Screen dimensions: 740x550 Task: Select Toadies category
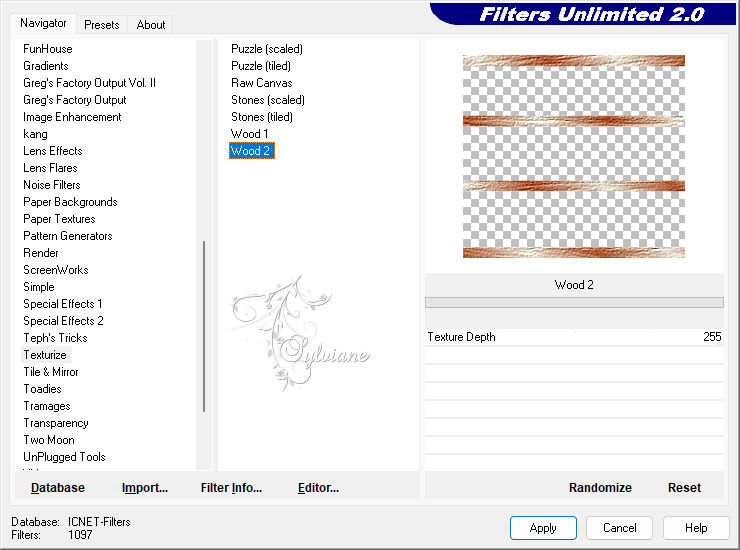tap(42, 389)
